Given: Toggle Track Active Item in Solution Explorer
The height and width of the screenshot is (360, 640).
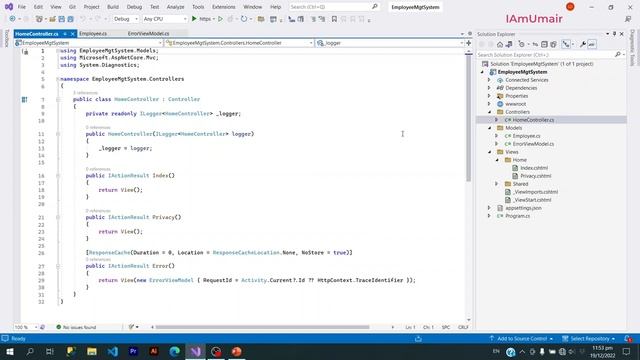Looking at the screenshot, I should (x=566, y=44).
